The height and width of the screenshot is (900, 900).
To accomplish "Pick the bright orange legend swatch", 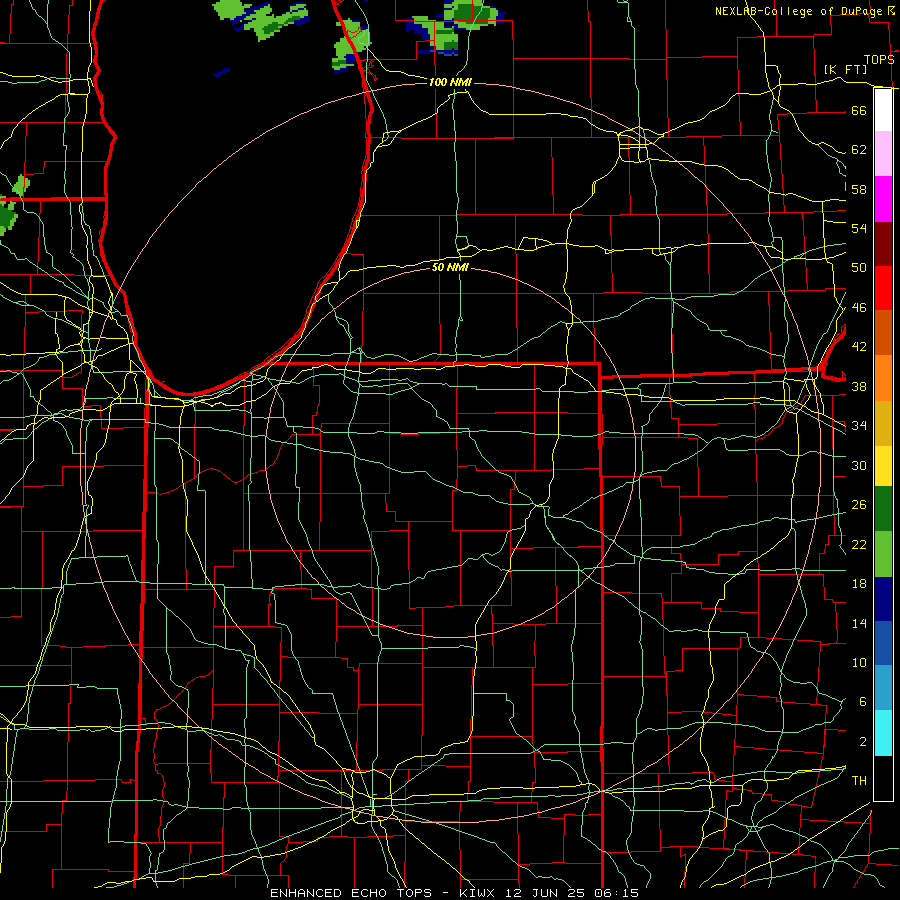I will 883,377.
